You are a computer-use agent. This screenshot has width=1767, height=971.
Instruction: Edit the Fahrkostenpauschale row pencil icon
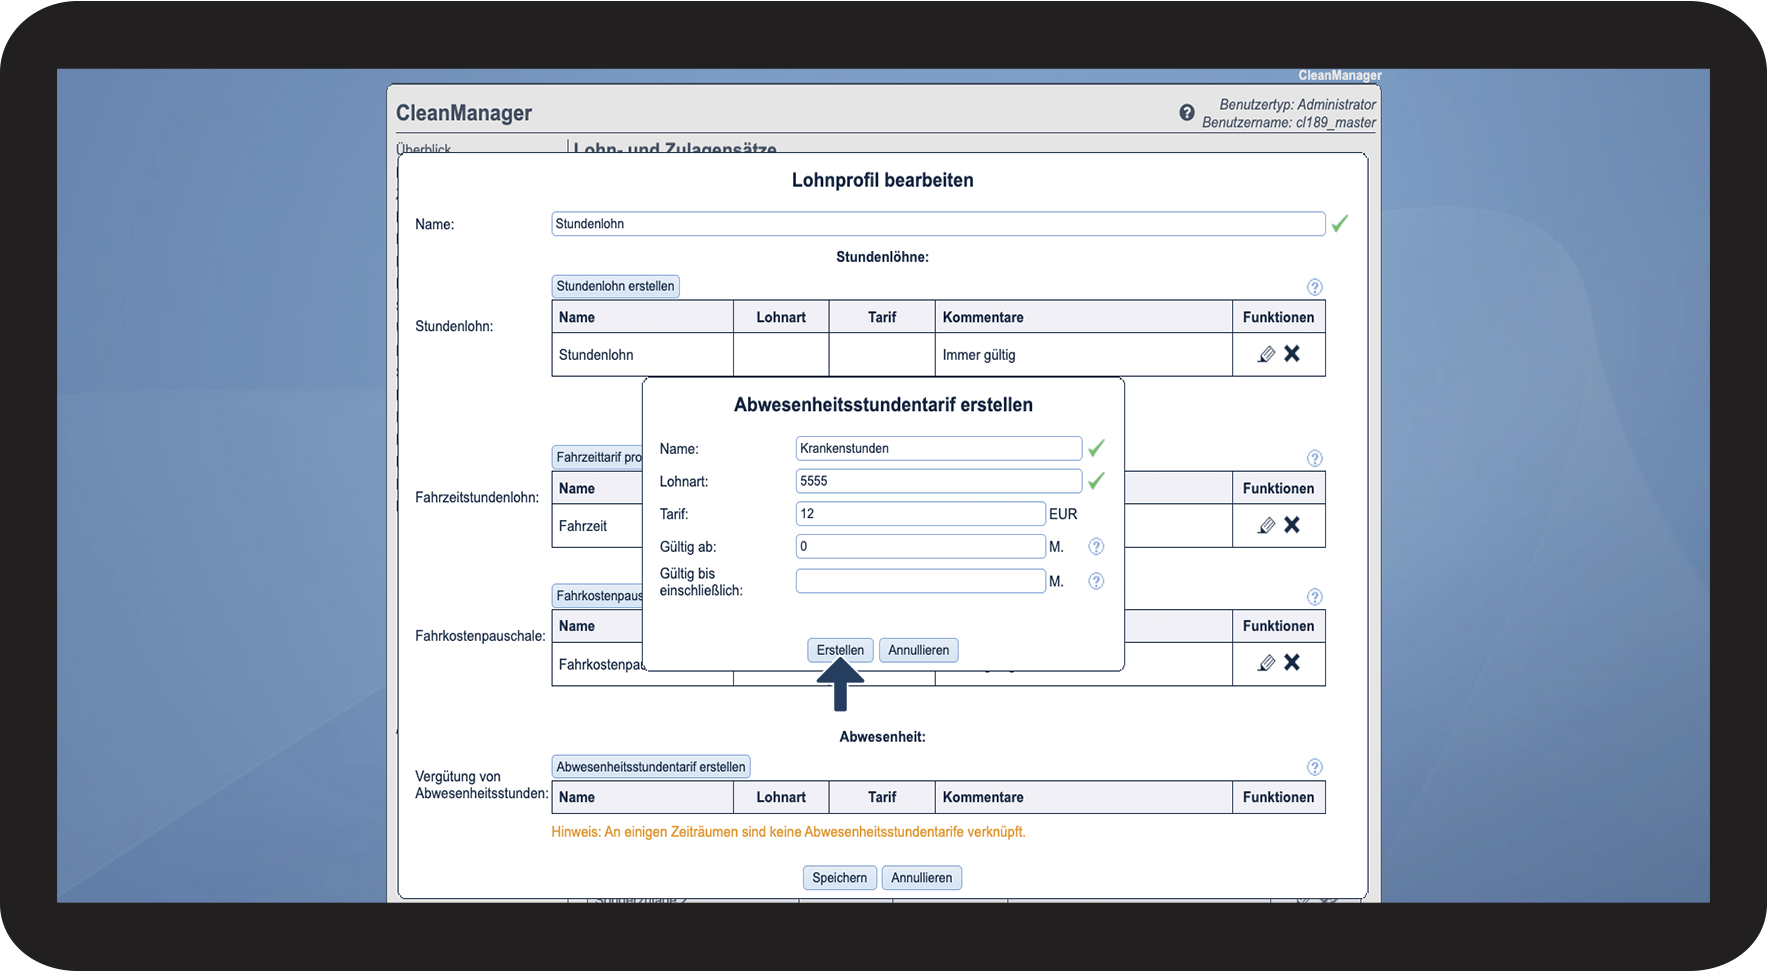[x=1266, y=663]
